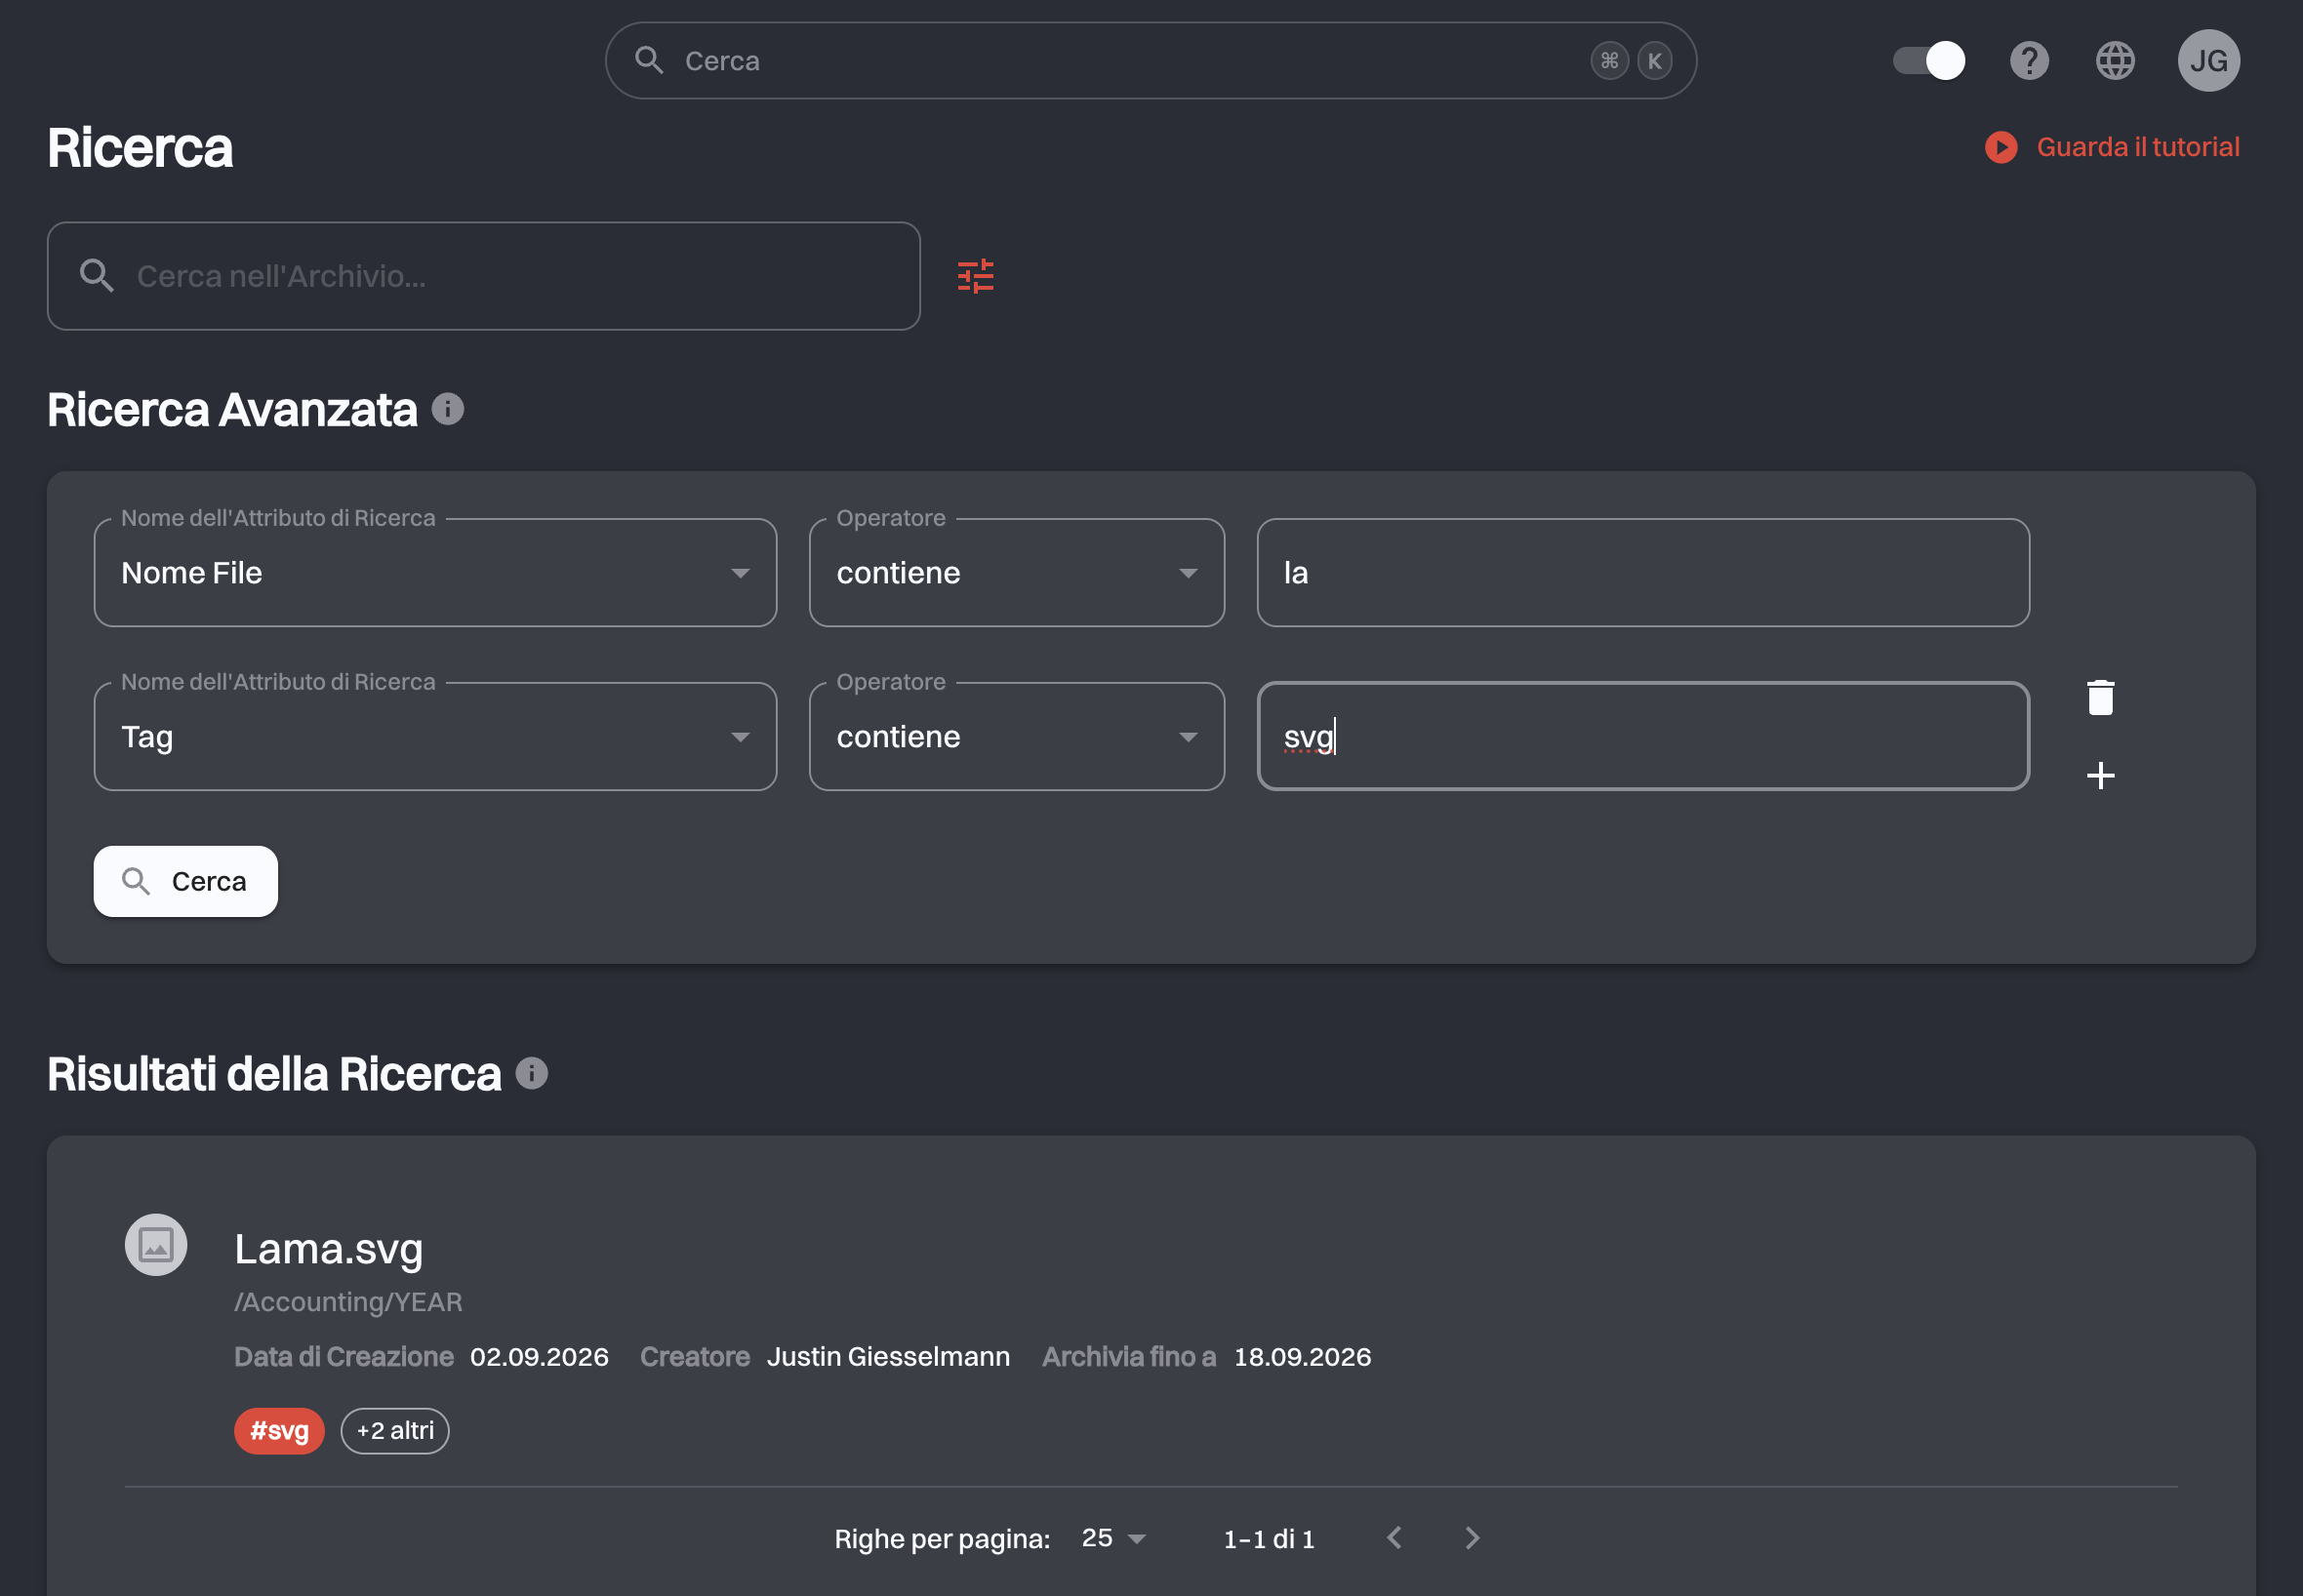Click the creator name Justin Giesselmann
The image size is (2303, 1596).
(888, 1357)
